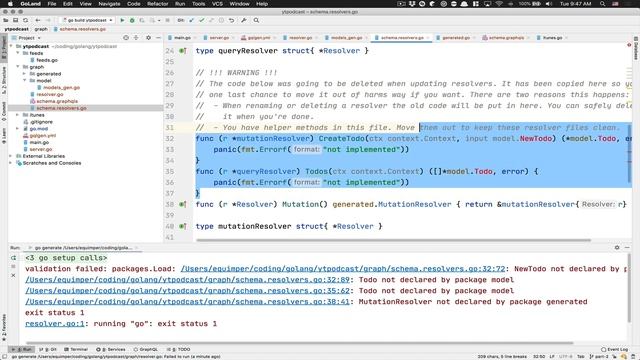Expand External Libraries
This screenshot has width=640, height=360.
click(x=11, y=156)
